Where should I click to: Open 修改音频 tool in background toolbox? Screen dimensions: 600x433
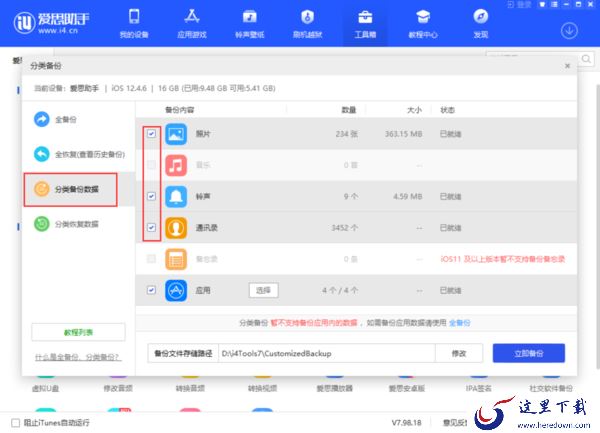click(118, 388)
